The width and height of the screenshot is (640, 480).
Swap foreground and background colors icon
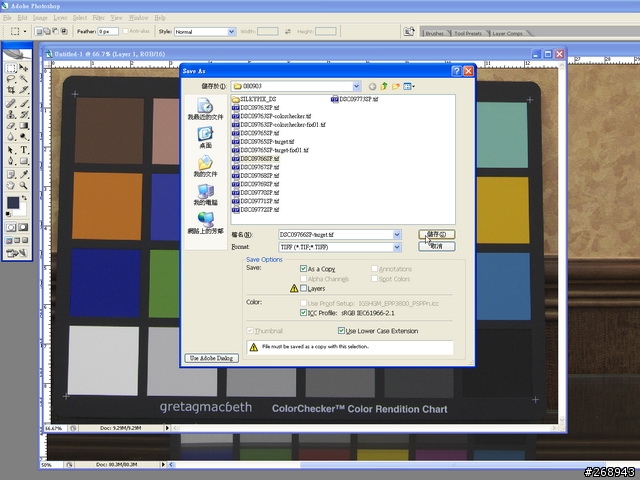24,198
